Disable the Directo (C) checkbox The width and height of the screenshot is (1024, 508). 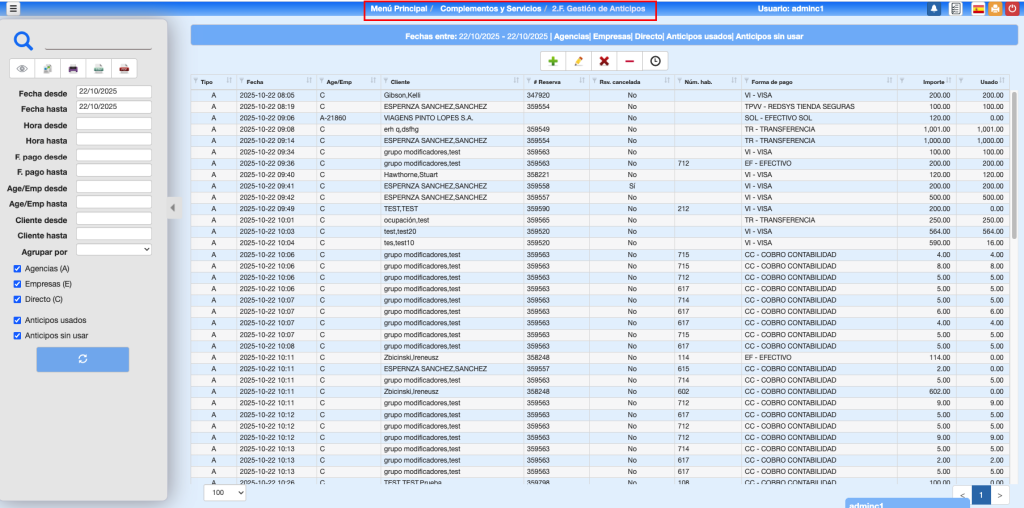click(x=17, y=298)
